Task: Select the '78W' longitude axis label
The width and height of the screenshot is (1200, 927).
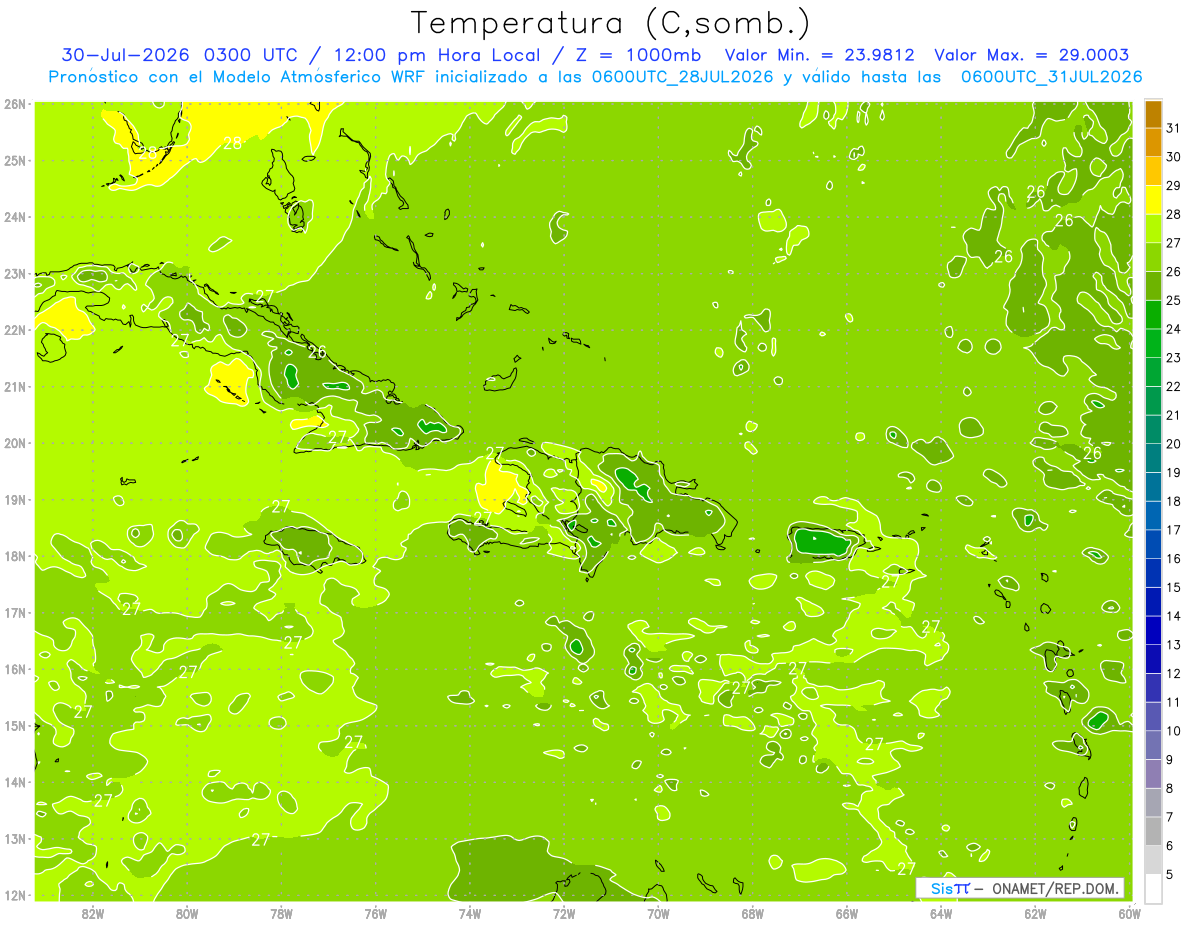Action: click(x=281, y=913)
